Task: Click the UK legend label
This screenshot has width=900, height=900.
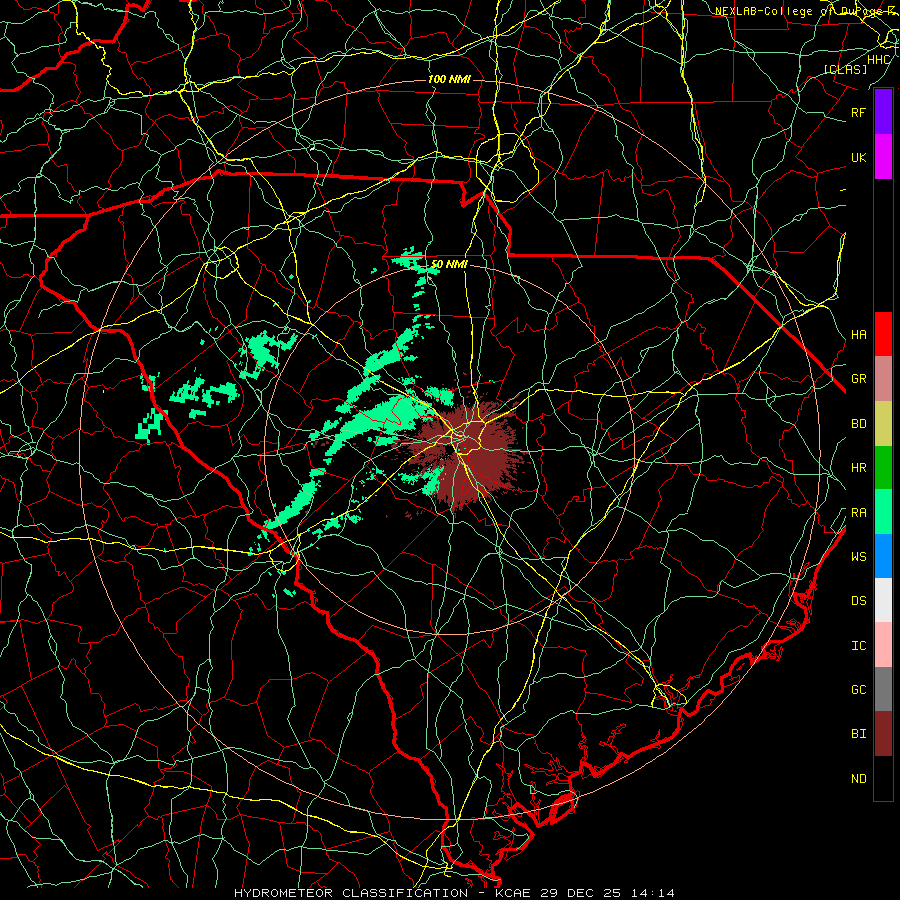Action: [858, 157]
